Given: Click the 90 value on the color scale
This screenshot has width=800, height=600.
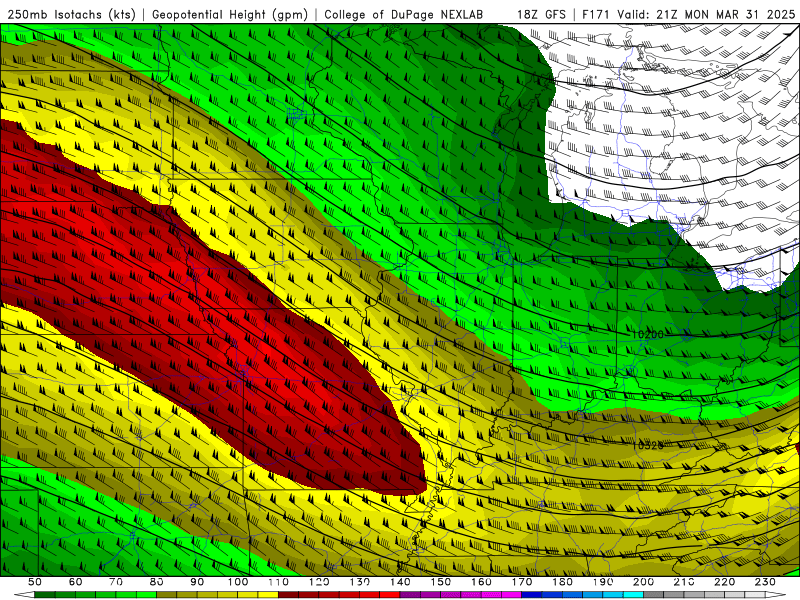Looking at the screenshot, I should (197, 582).
